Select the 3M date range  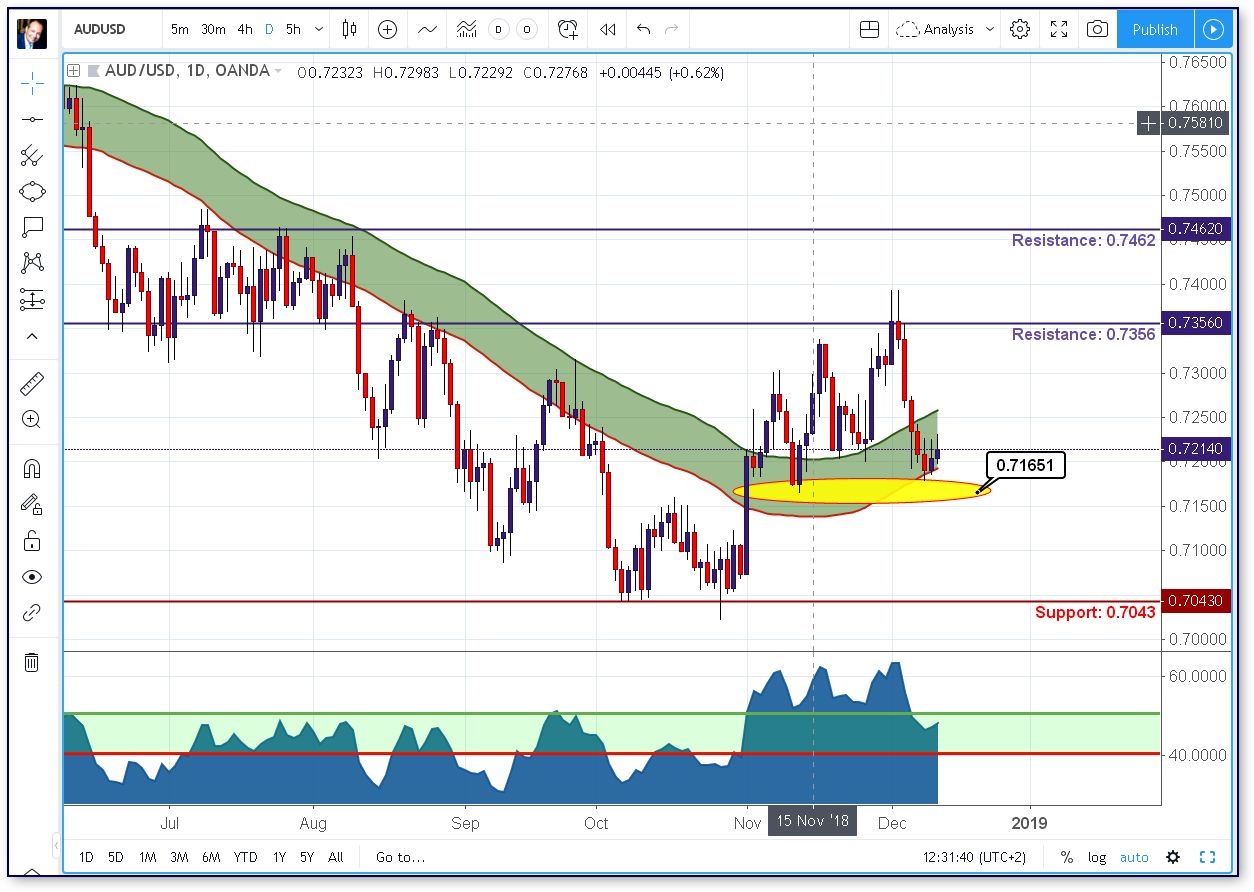click(179, 857)
